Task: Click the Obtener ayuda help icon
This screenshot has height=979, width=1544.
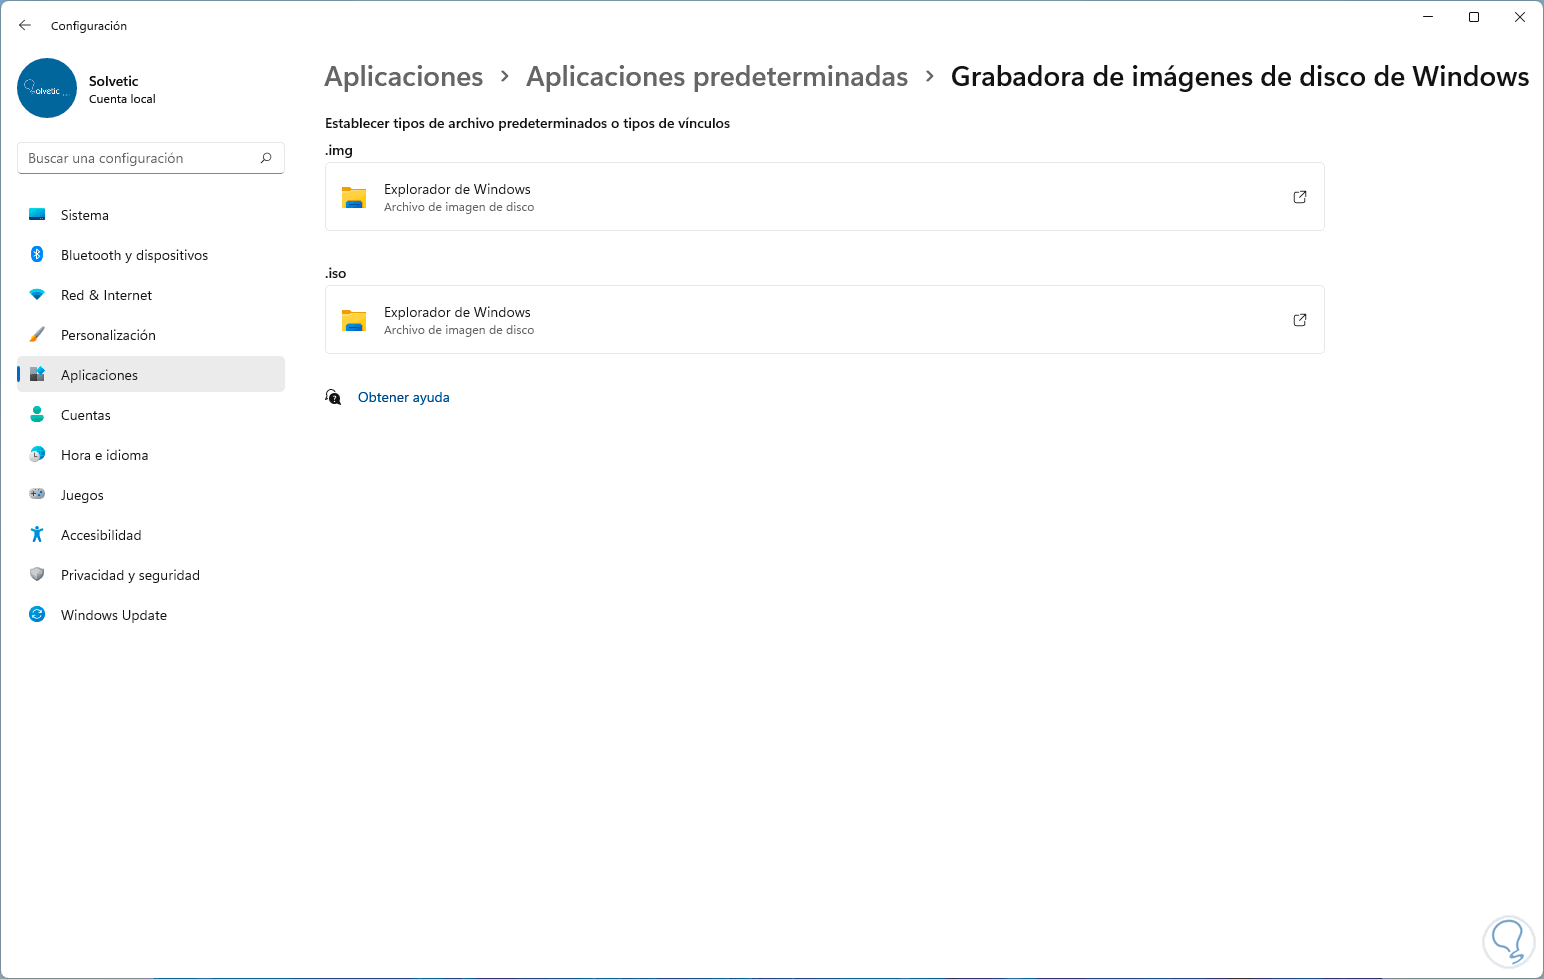Action: point(333,397)
